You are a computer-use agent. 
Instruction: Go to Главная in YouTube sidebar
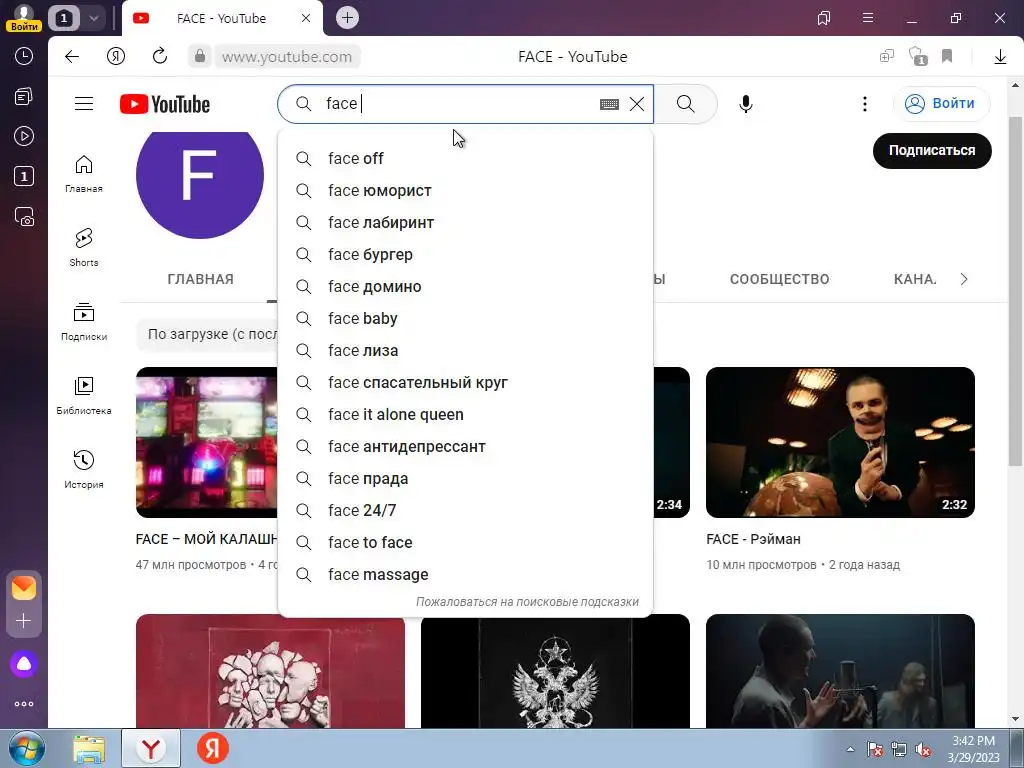click(x=84, y=174)
